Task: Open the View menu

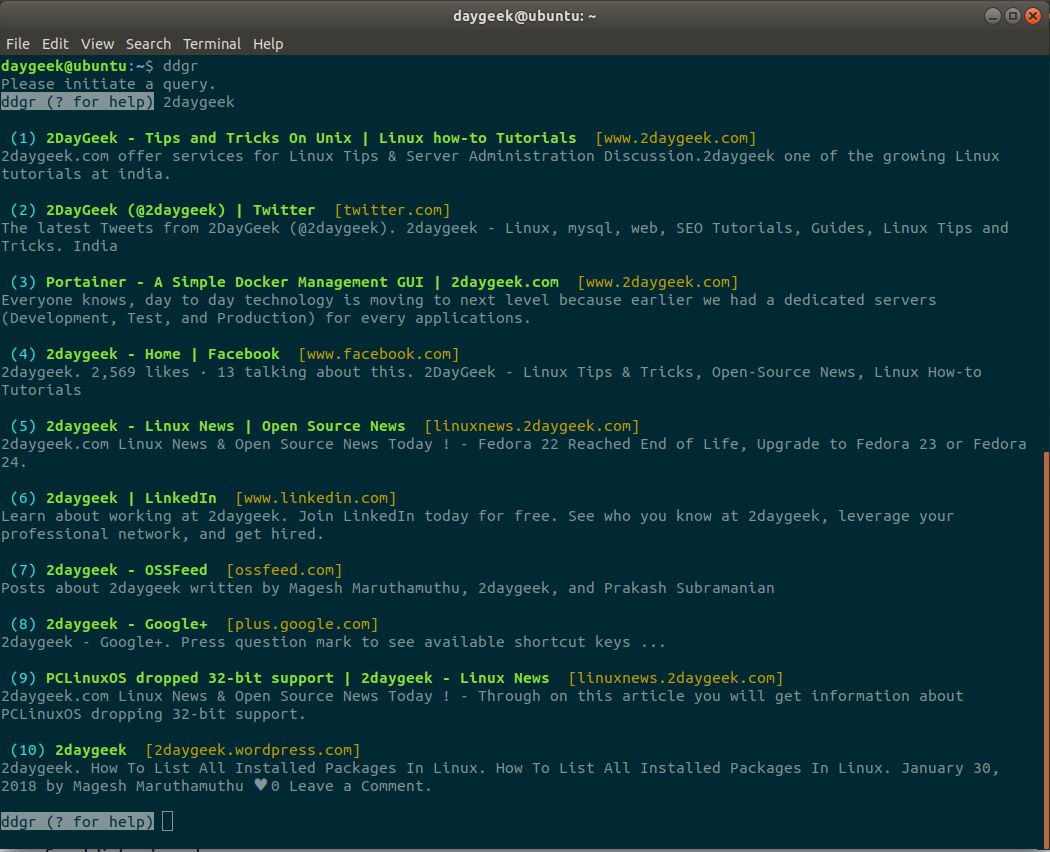Action: (97, 44)
